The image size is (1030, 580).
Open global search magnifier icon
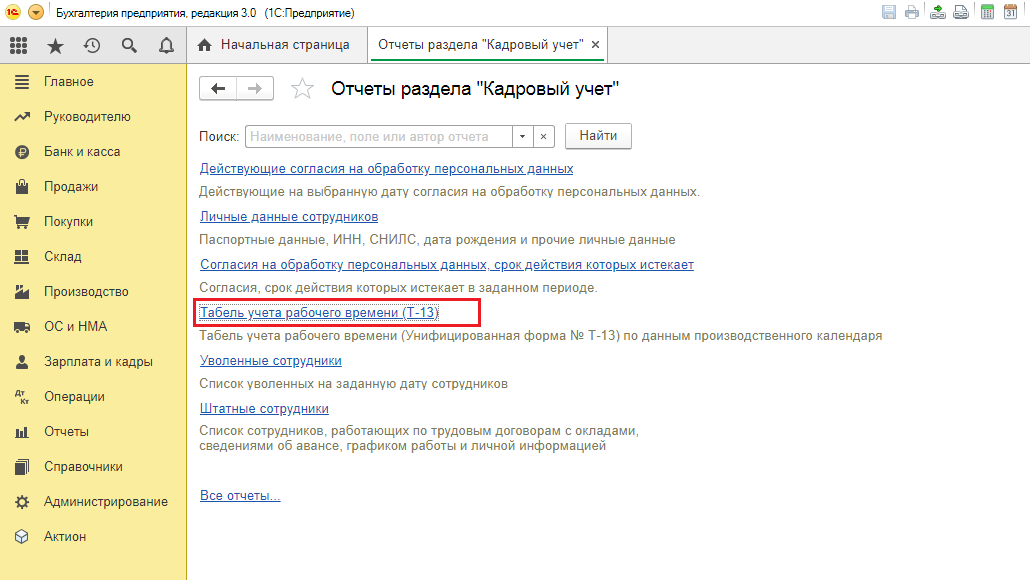coord(129,45)
